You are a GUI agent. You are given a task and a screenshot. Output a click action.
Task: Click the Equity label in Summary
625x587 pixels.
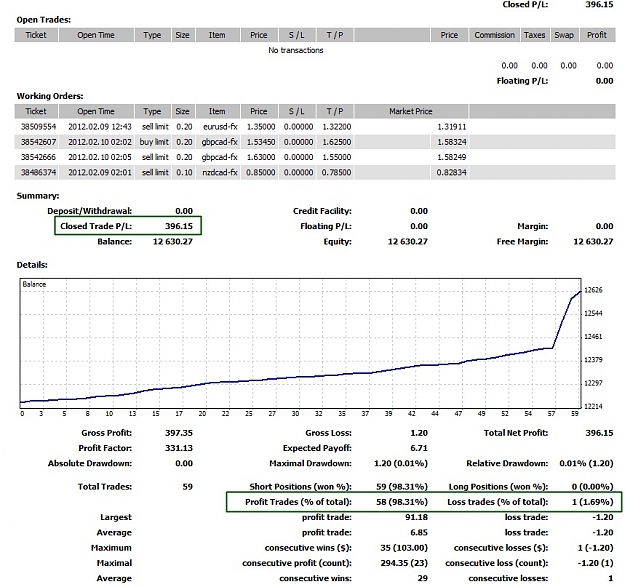pos(338,241)
